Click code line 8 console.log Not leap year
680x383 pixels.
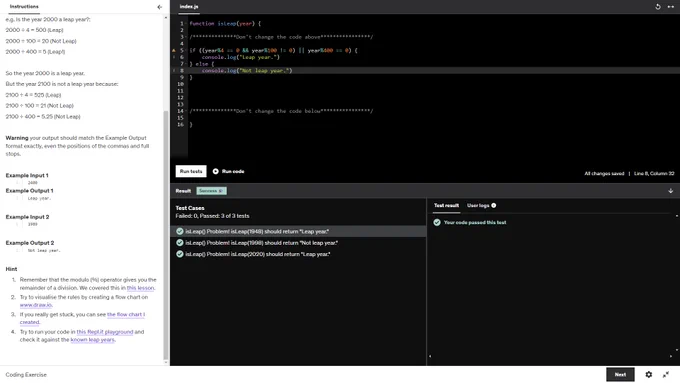247,70
